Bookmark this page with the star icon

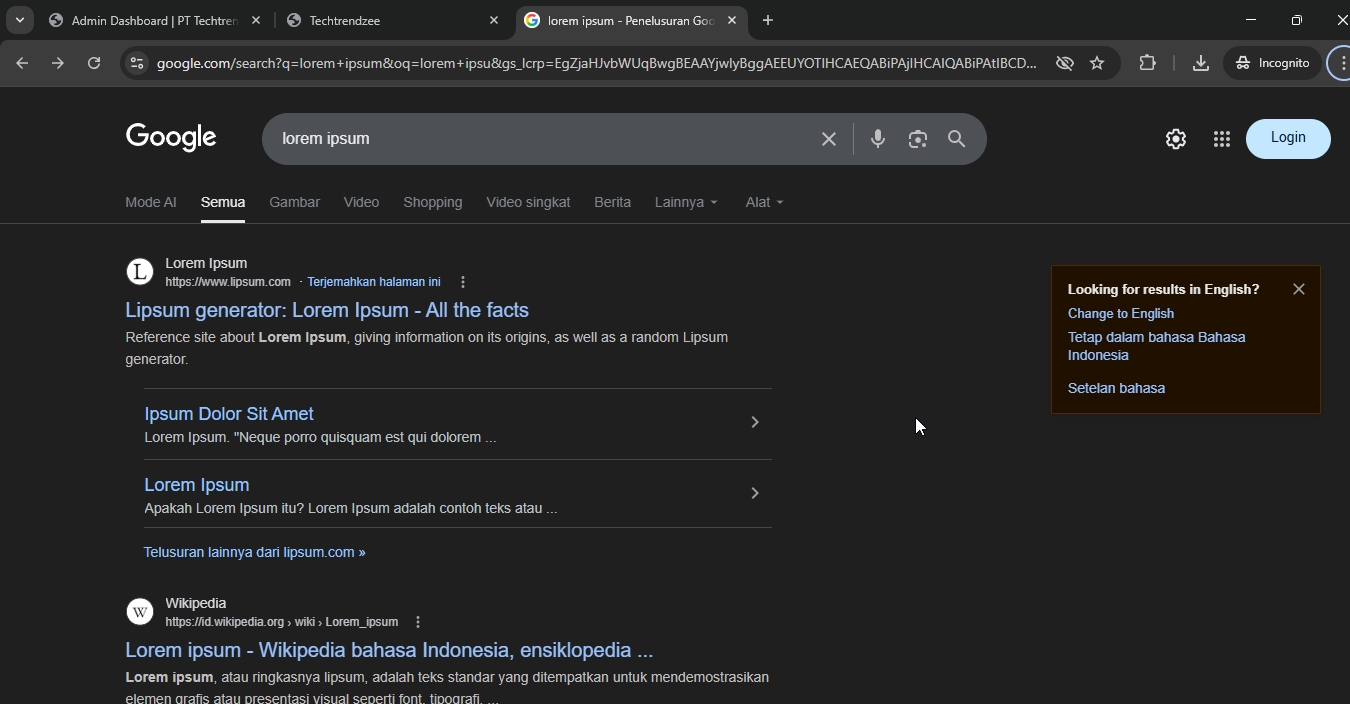click(x=1097, y=63)
